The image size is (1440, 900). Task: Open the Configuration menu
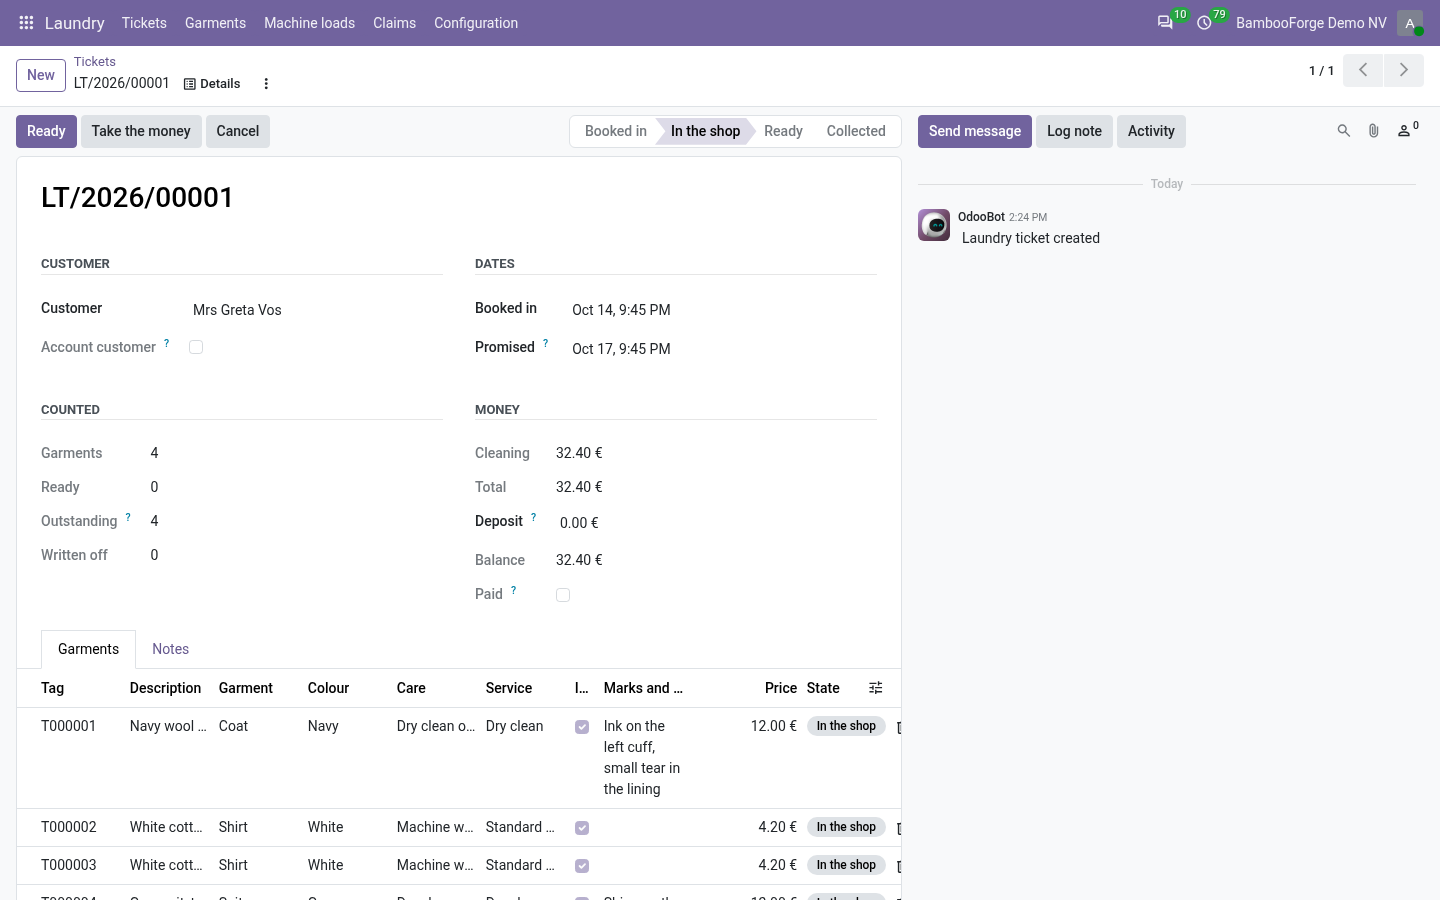pos(476,23)
